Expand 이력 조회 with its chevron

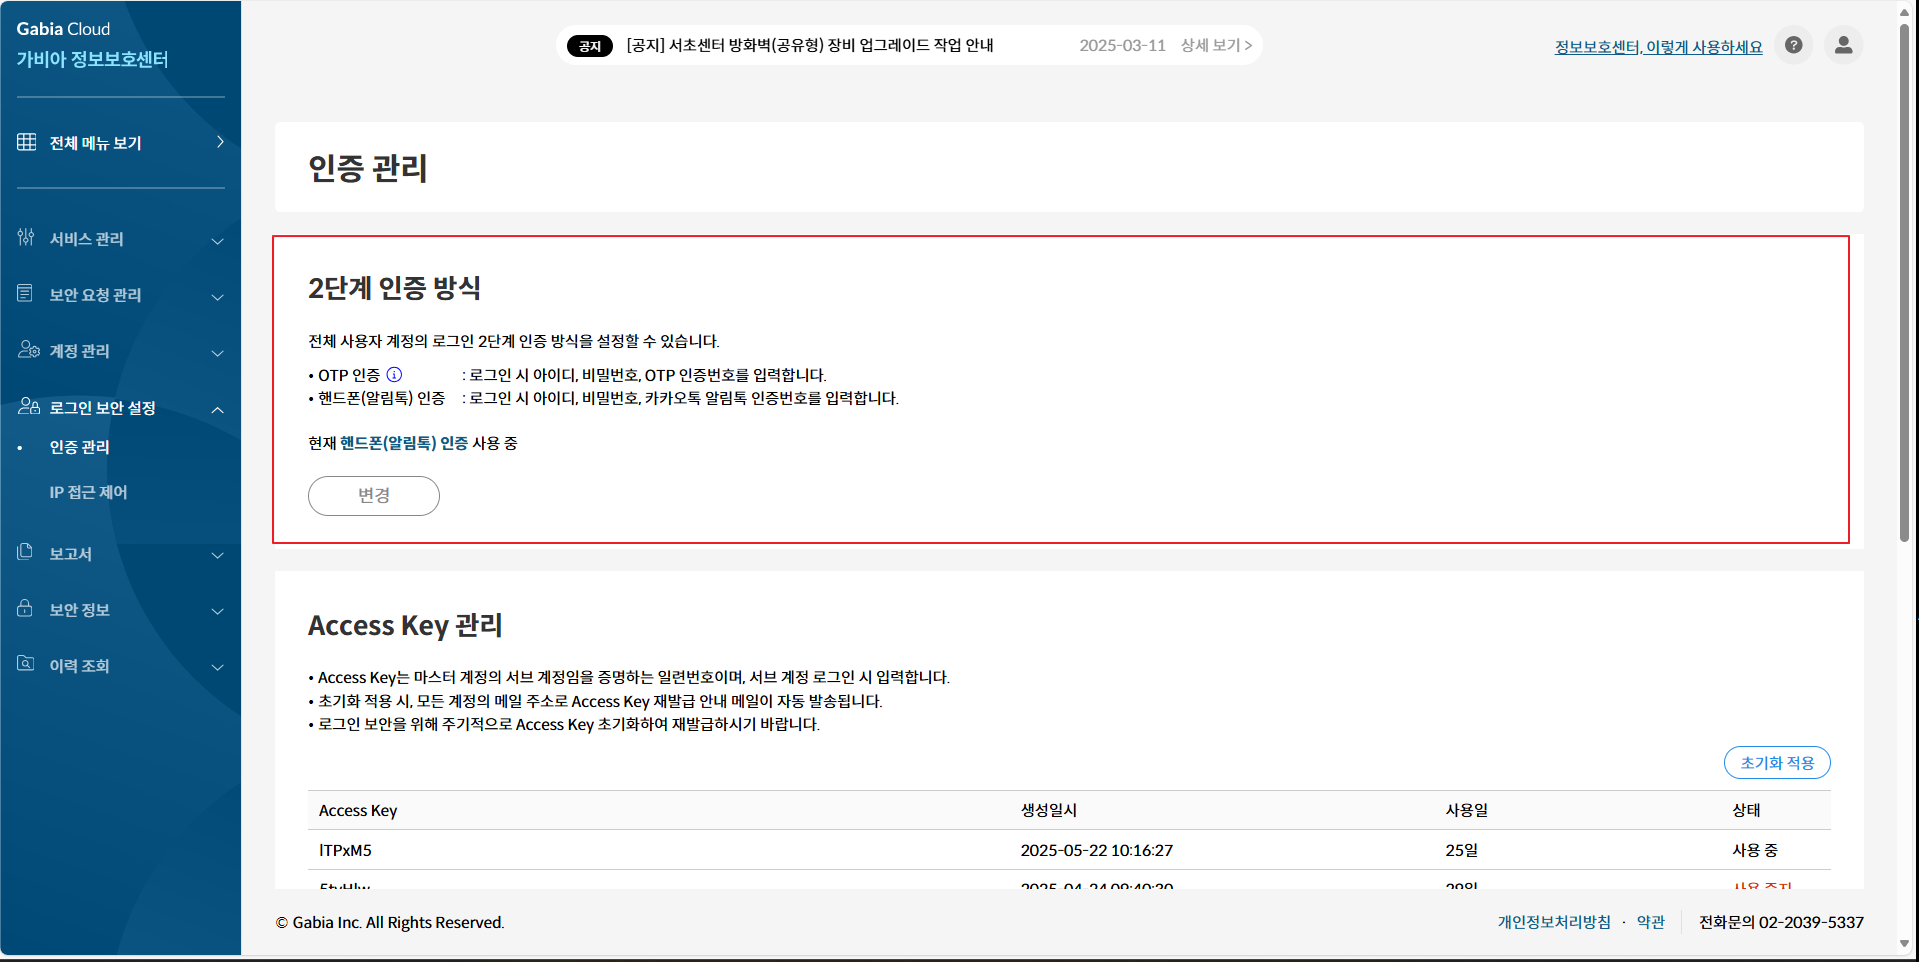(217, 667)
